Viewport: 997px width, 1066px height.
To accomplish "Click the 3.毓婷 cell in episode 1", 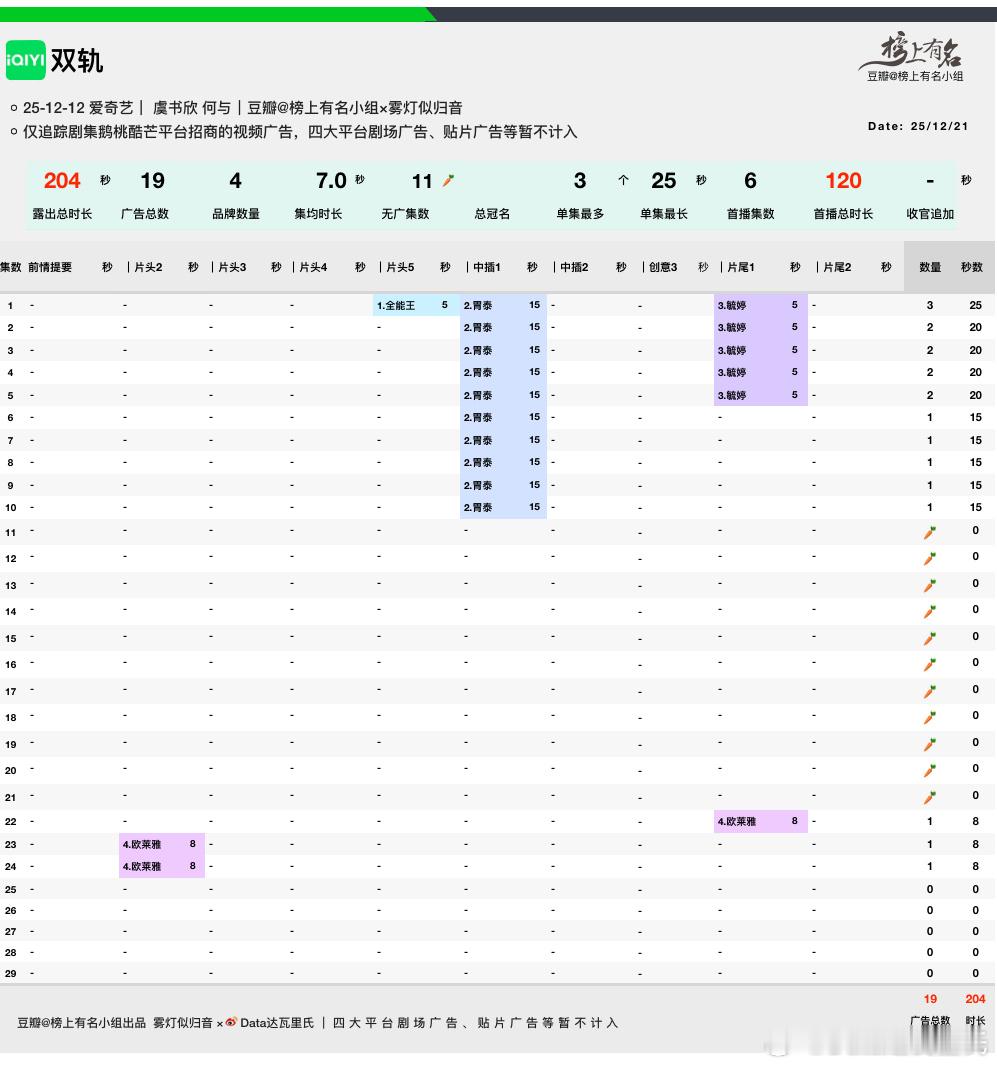I will coord(760,305).
